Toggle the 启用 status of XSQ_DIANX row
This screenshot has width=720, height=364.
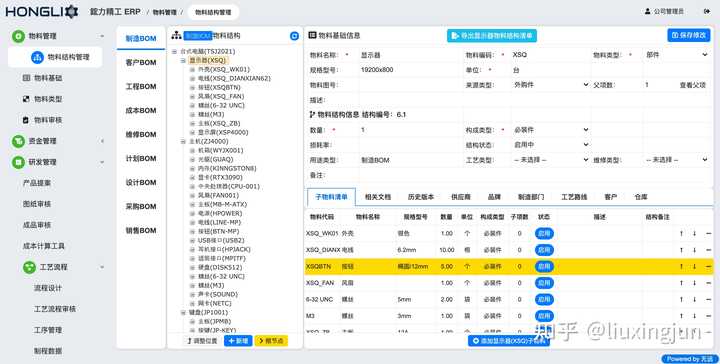click(544, 250)
